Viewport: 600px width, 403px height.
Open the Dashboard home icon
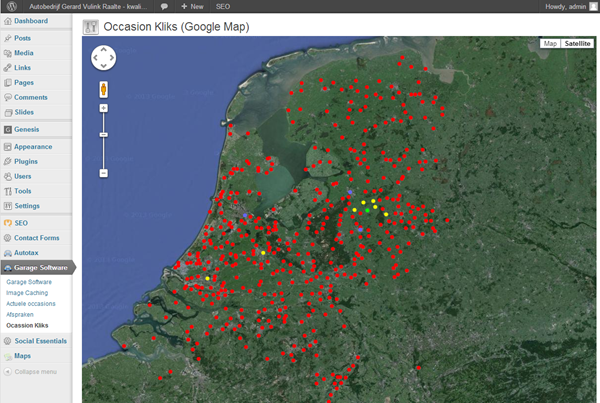pyautogui.click(x=8, y=21)
